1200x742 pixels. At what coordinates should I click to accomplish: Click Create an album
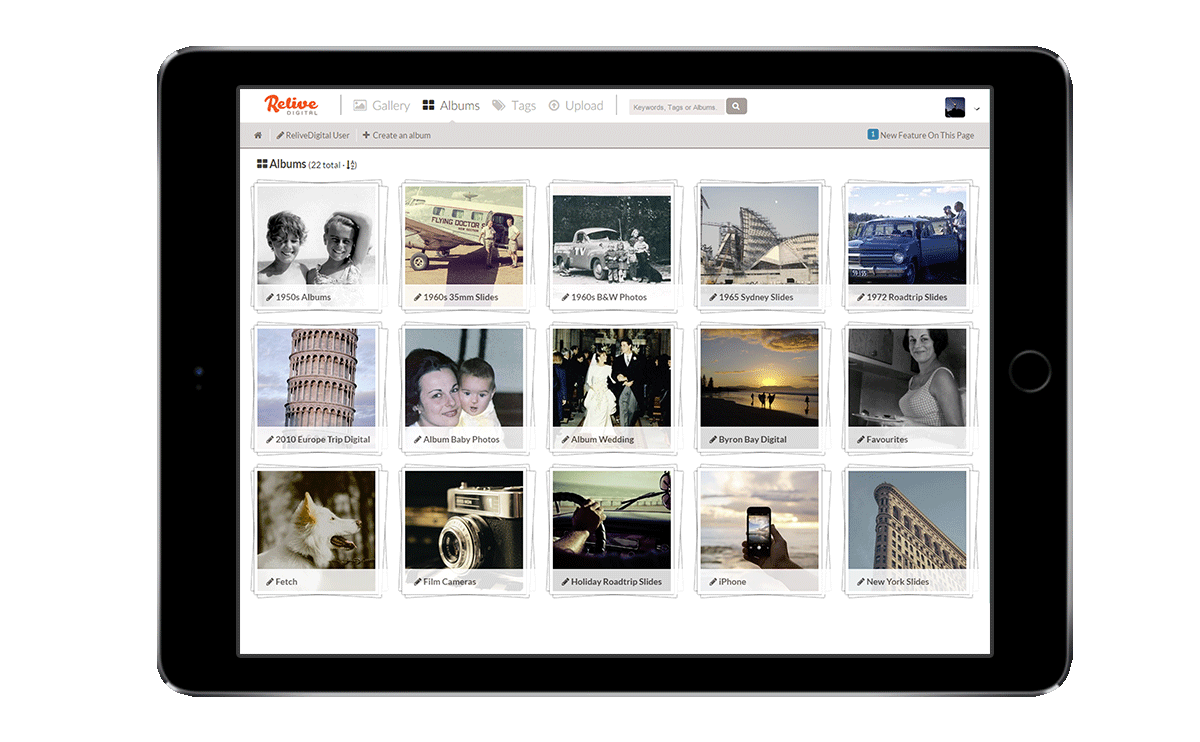397,134
